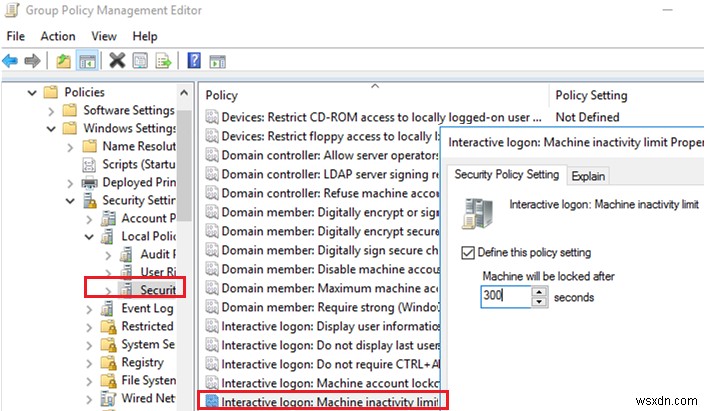The height and width of the screenshot is (411, 709).
Task: Click icon beside Machine inactivity limit policy row
Action: click(212, 402)
